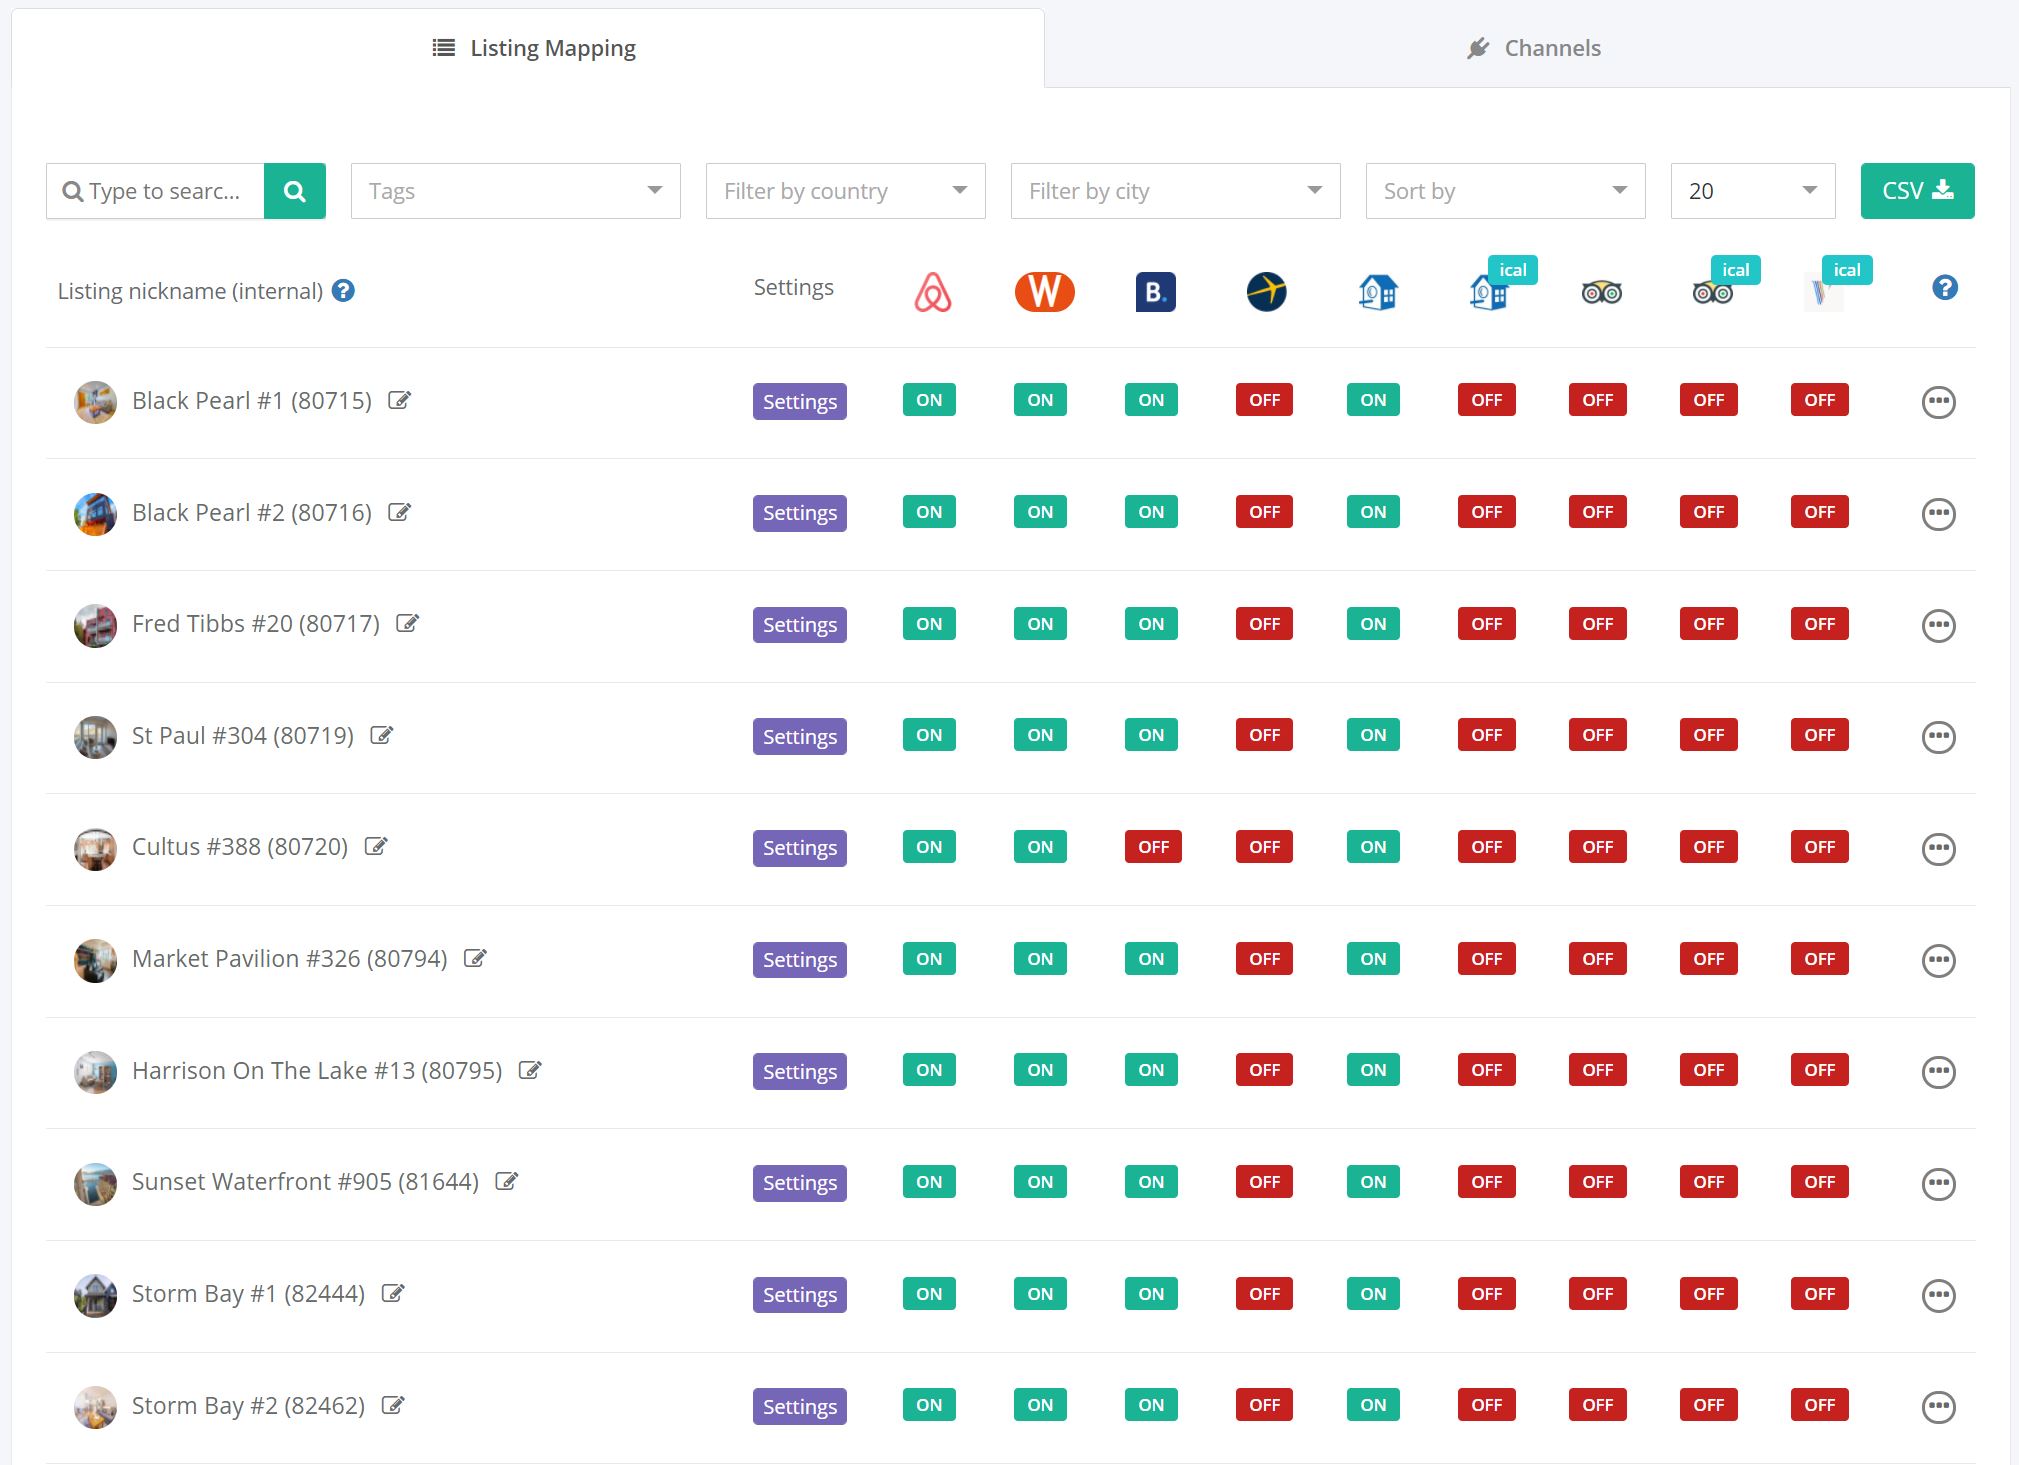Toggle Airbnb ON for Black Pearl #2
The height and width of the screenshot is (1465, 2019).
pyautogui.click(x=929, y=512)
